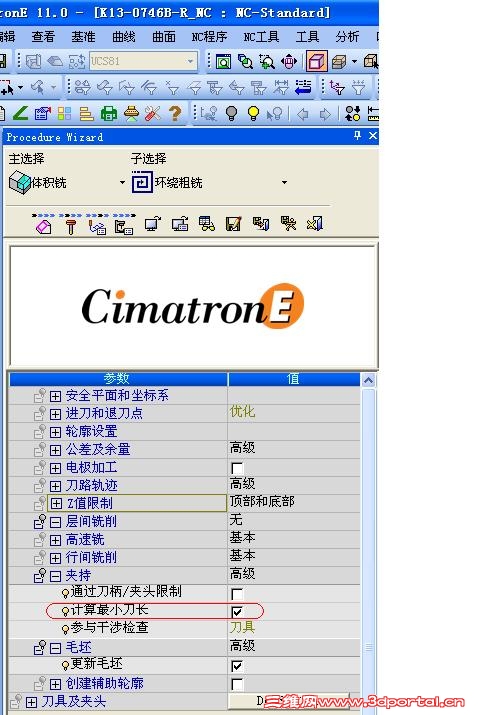This screenshot has width=484, height=715.
Task: Open the 分析 menu
Action: coord(347,36)
